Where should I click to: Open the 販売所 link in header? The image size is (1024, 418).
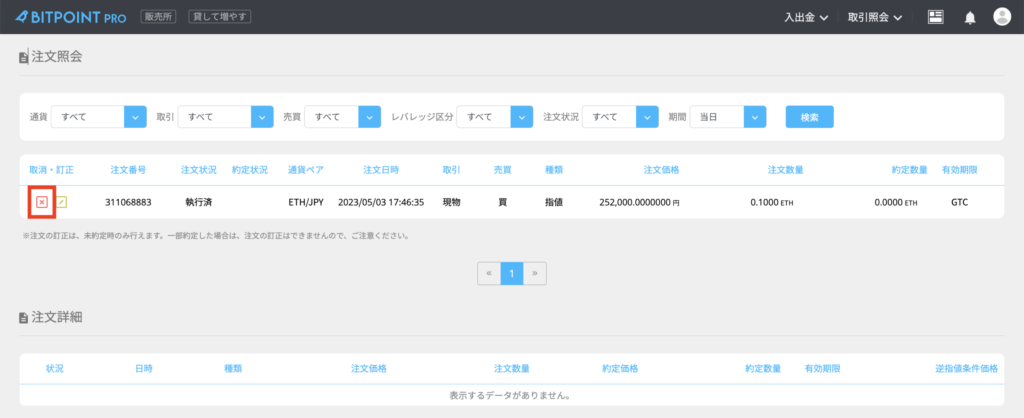(159, 17)
